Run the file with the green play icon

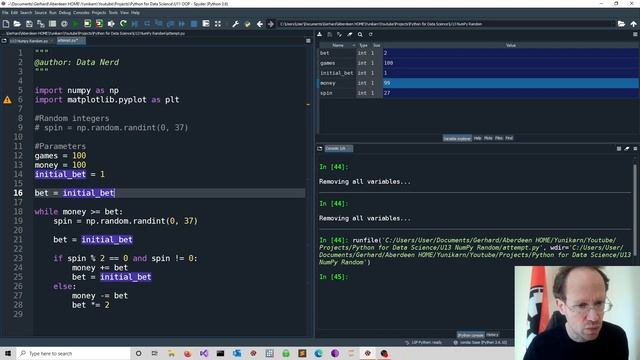(76, 24)
